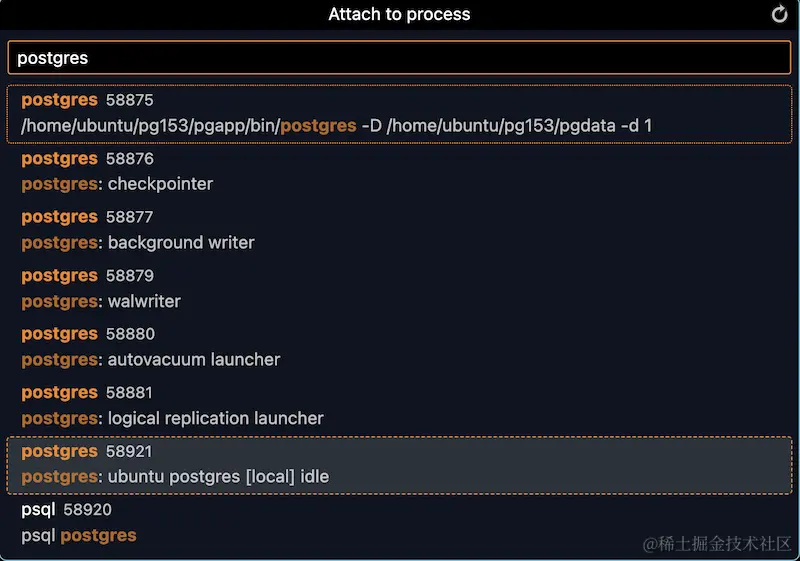The image size is (800, 561).
Task: Click the pgdata command line path text
Action: click(501, 125)
